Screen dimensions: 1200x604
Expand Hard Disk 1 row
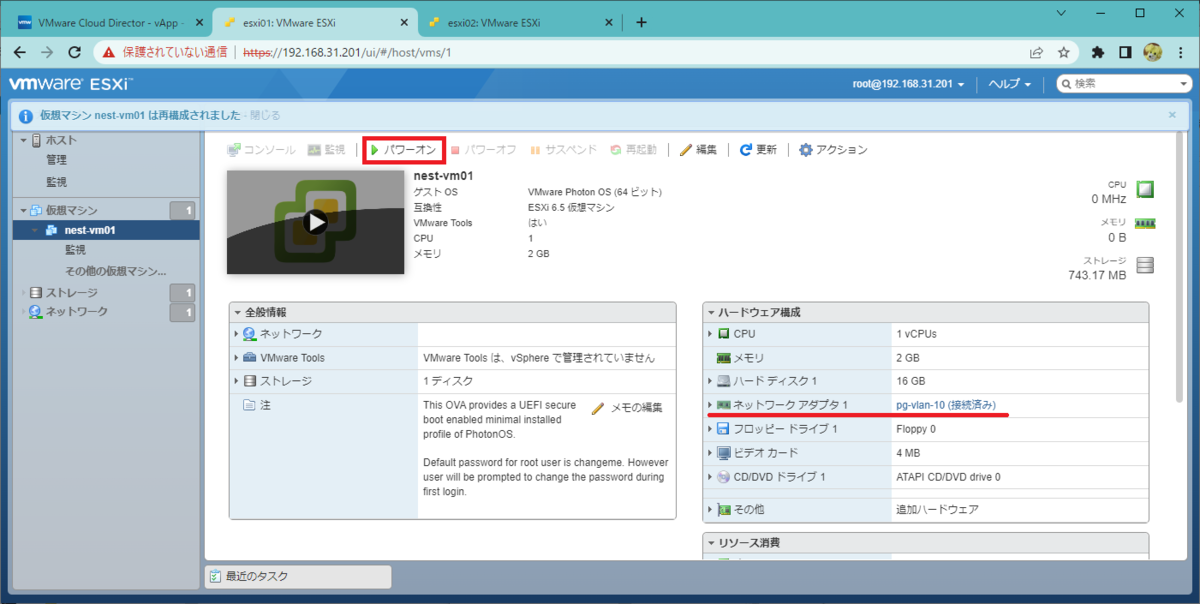tap(711, 381)
